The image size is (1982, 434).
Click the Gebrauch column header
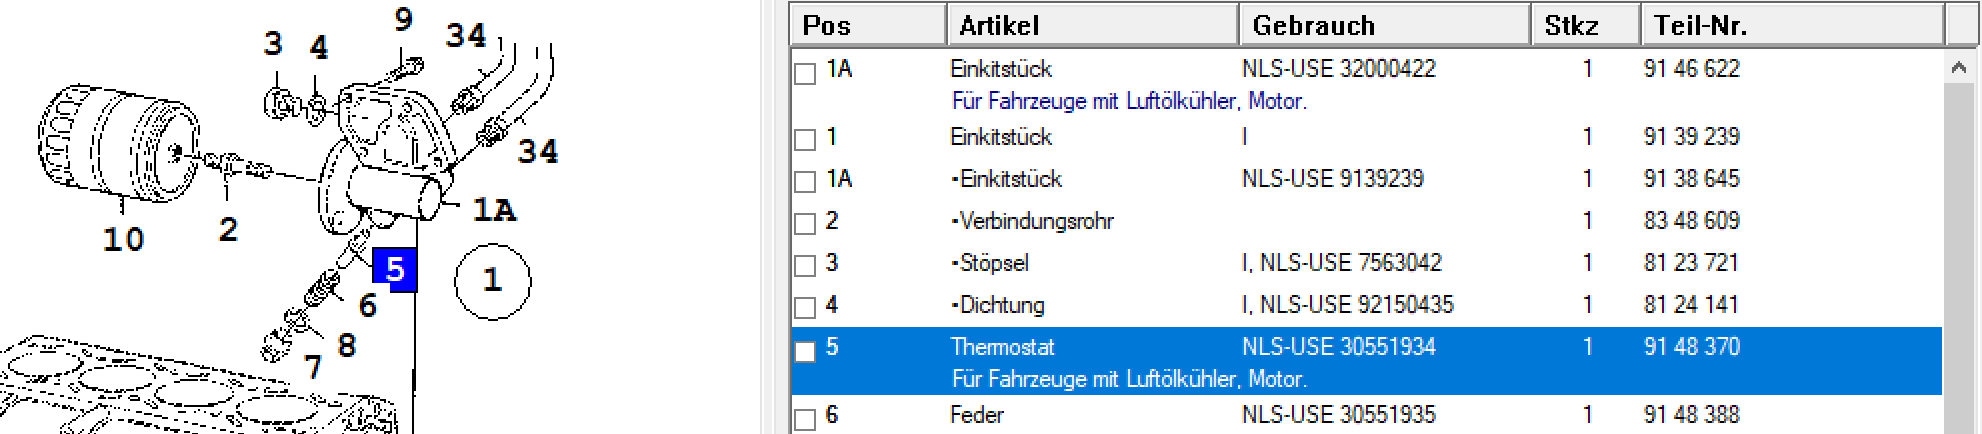(1385, 25)
